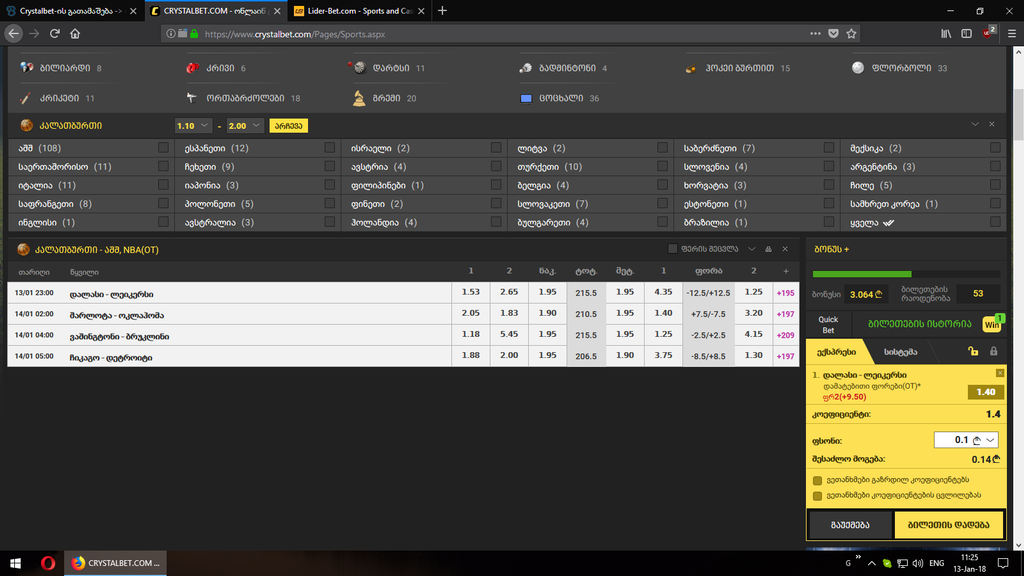1024x576 pixels.
Task: Click the open padlock icon in bet slip
Action: tap(973, 351)
